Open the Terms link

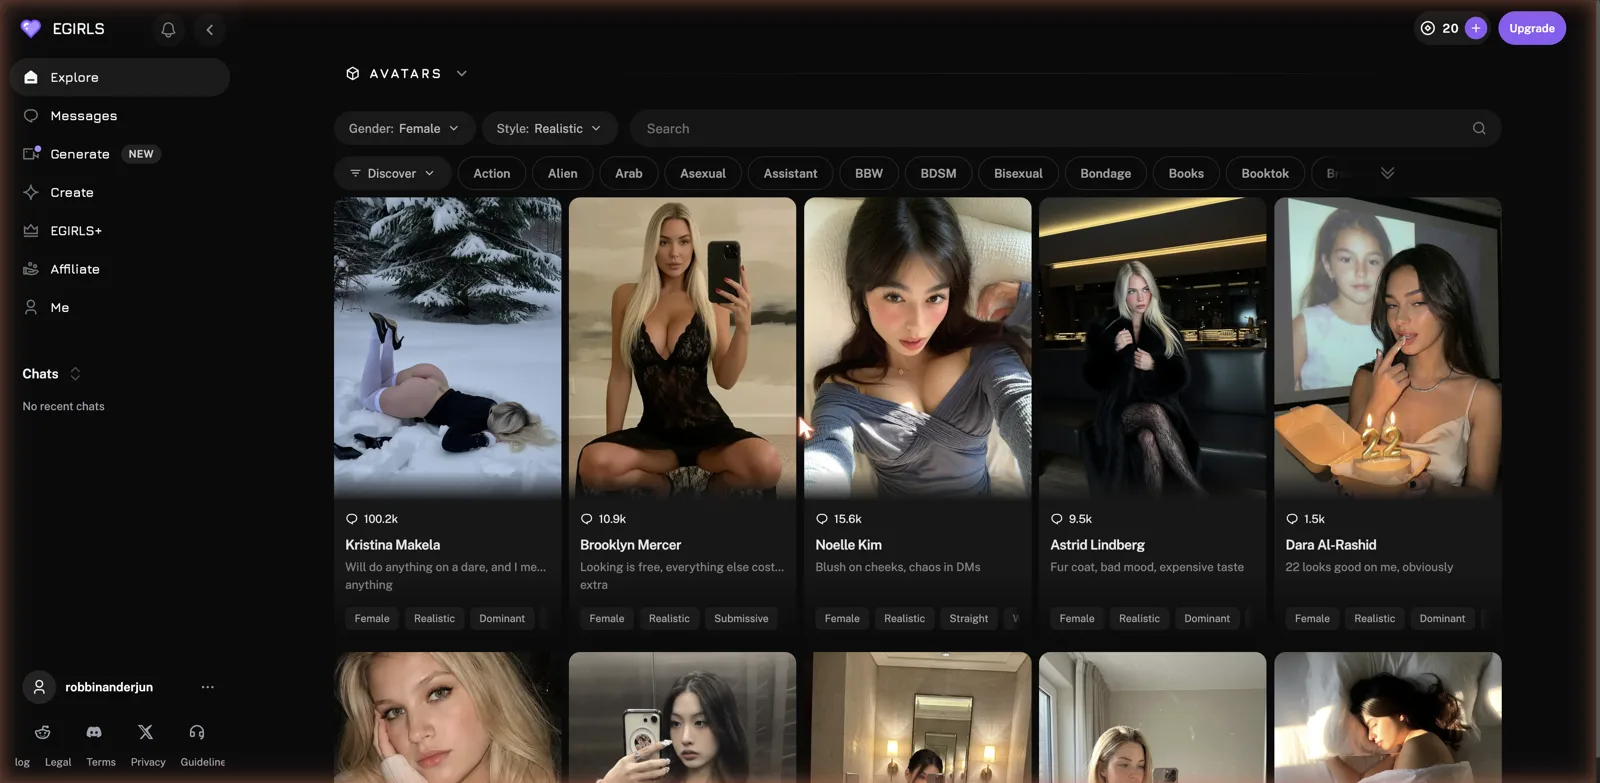[101, 762]
